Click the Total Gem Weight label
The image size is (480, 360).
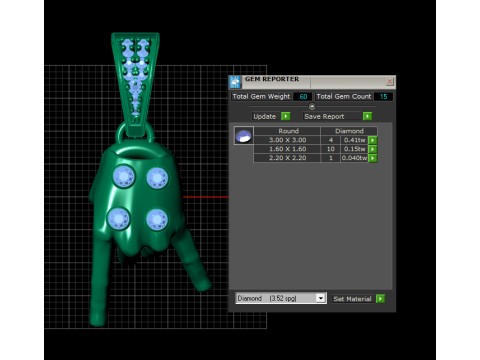click(x=261, y=97)
